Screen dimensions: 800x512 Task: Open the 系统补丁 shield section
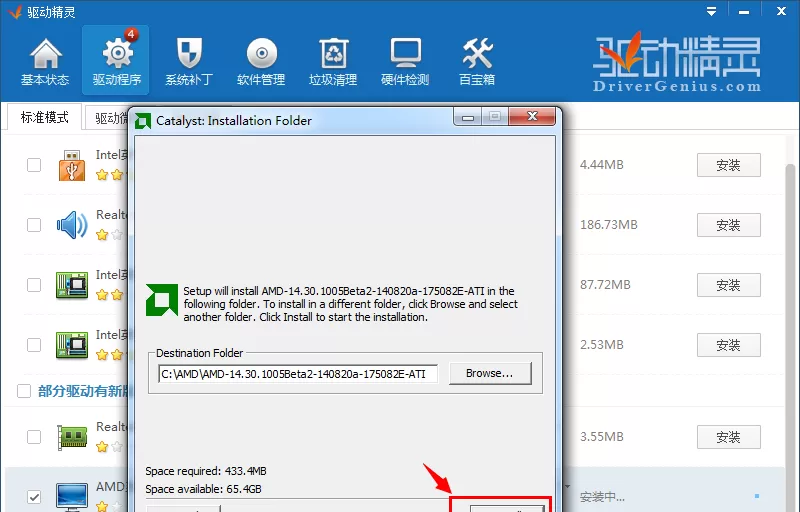pos(189,61)
